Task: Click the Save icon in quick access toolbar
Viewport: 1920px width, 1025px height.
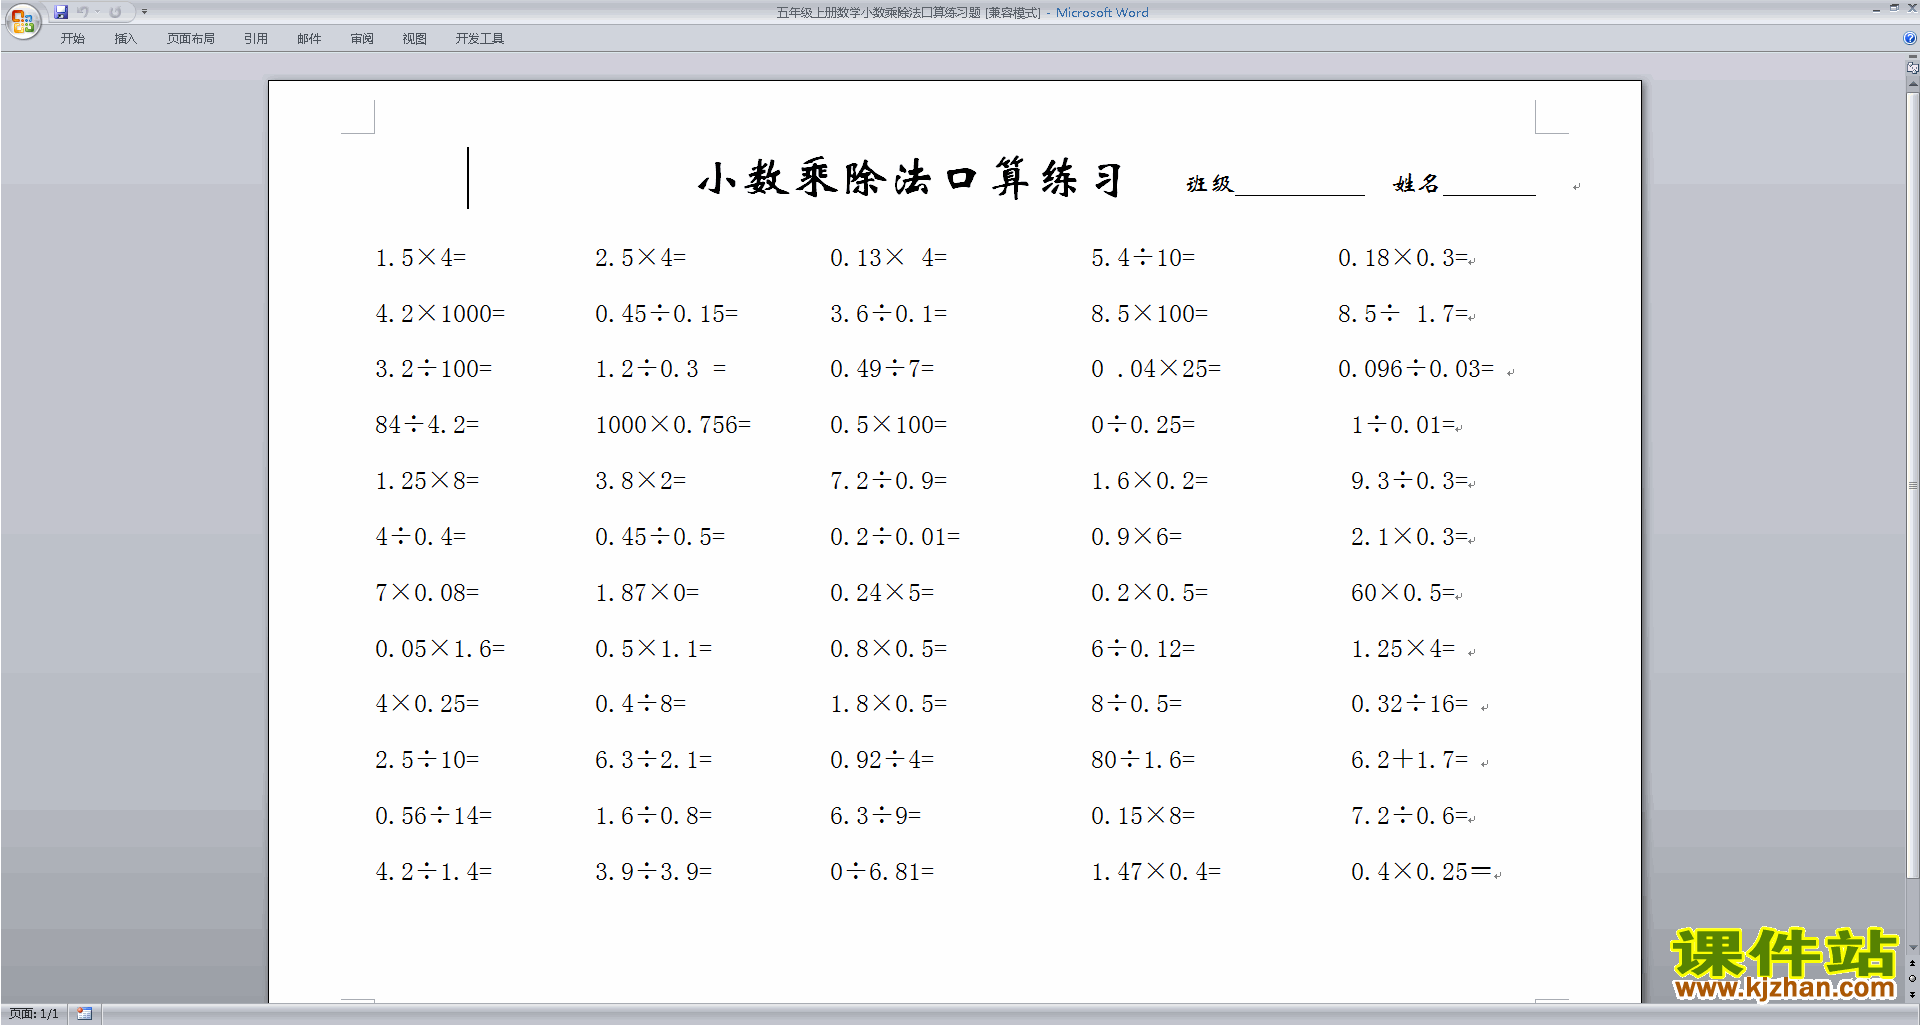Action: coord(61,12)
